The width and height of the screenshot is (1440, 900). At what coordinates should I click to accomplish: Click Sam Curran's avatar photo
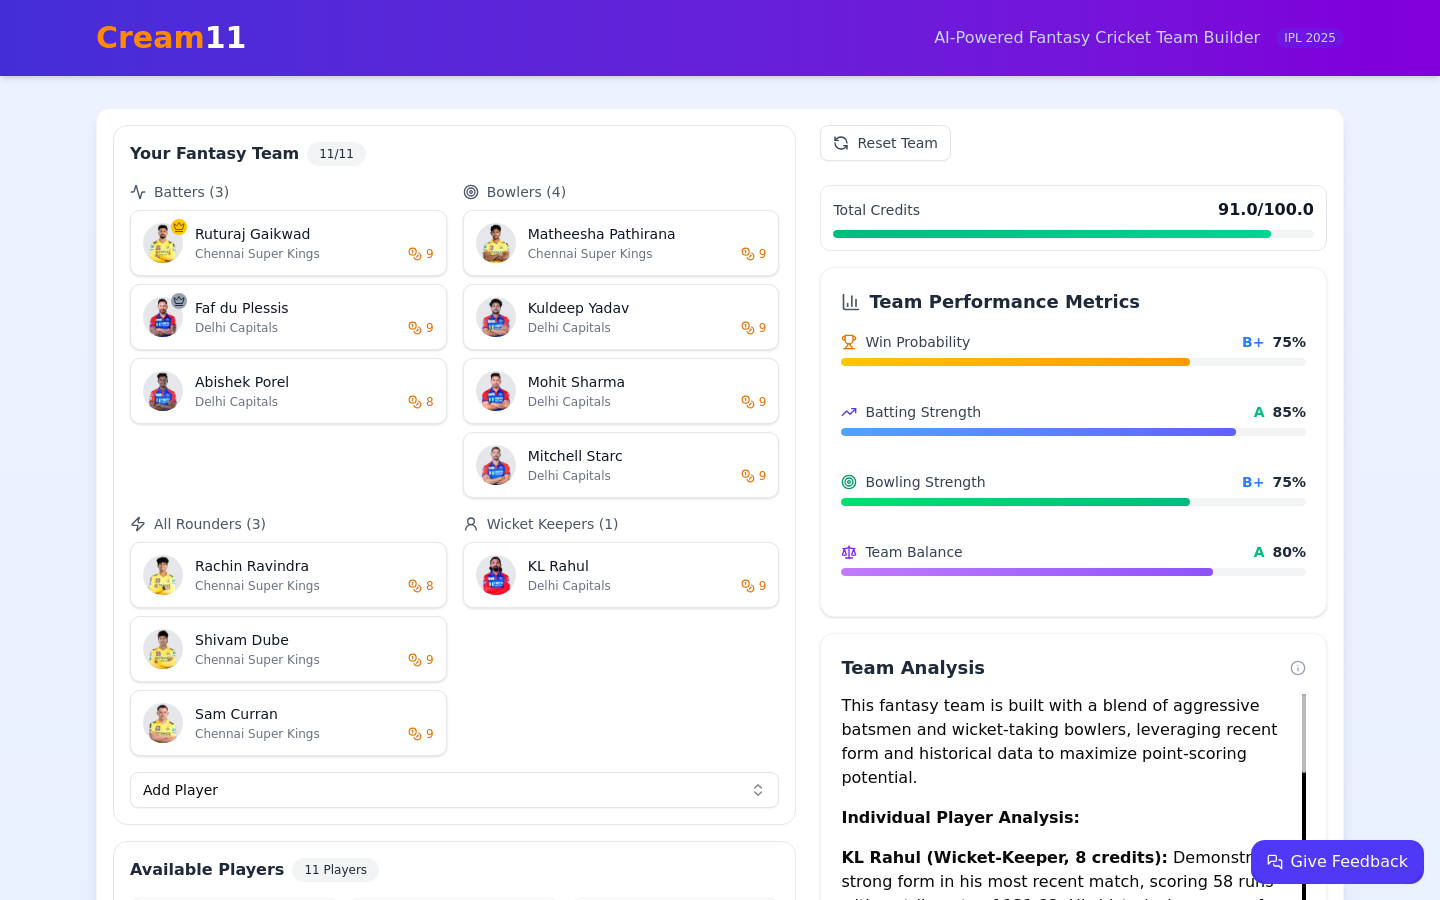163,723
